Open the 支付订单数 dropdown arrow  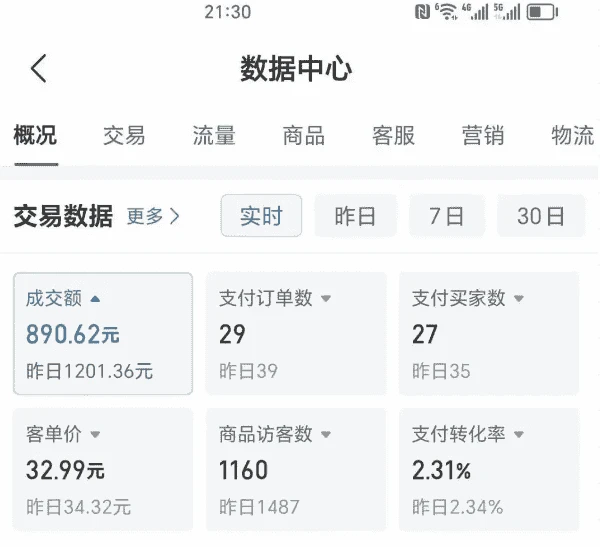pos(326,298)
